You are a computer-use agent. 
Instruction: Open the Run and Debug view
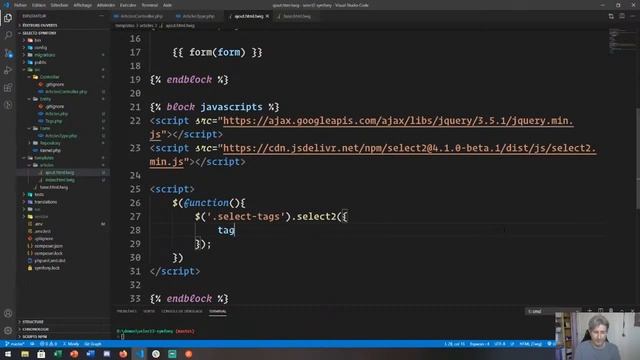8,70
